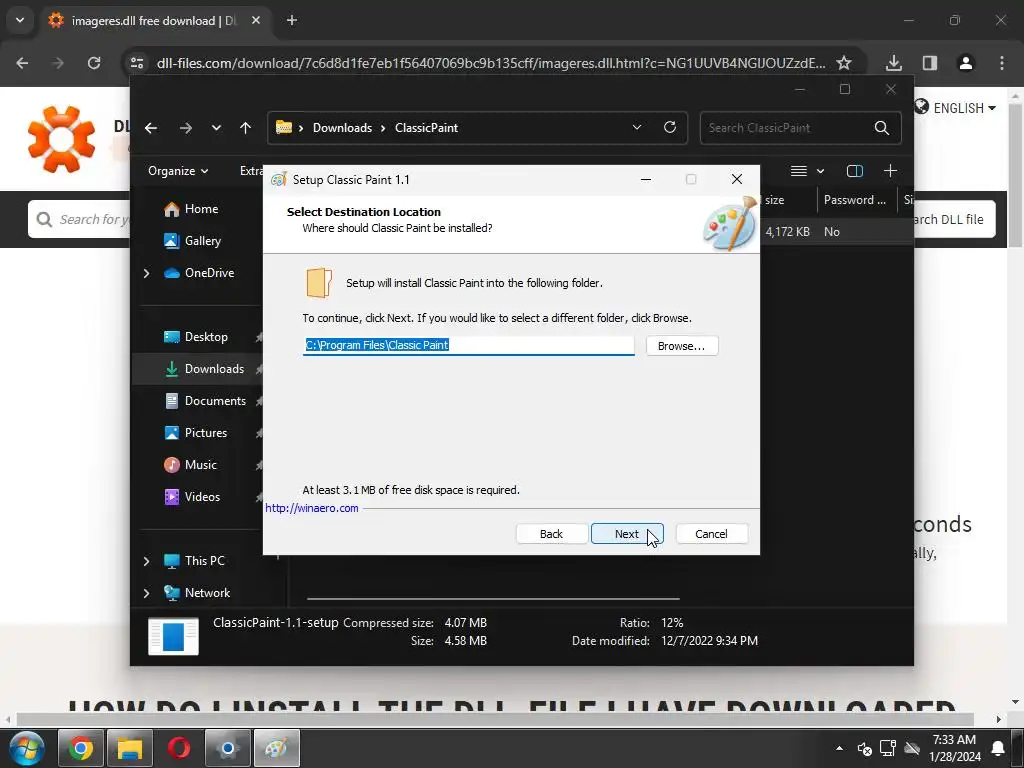Expand This PC tree node
1024x768 pixels.
[x=146, y=561]
